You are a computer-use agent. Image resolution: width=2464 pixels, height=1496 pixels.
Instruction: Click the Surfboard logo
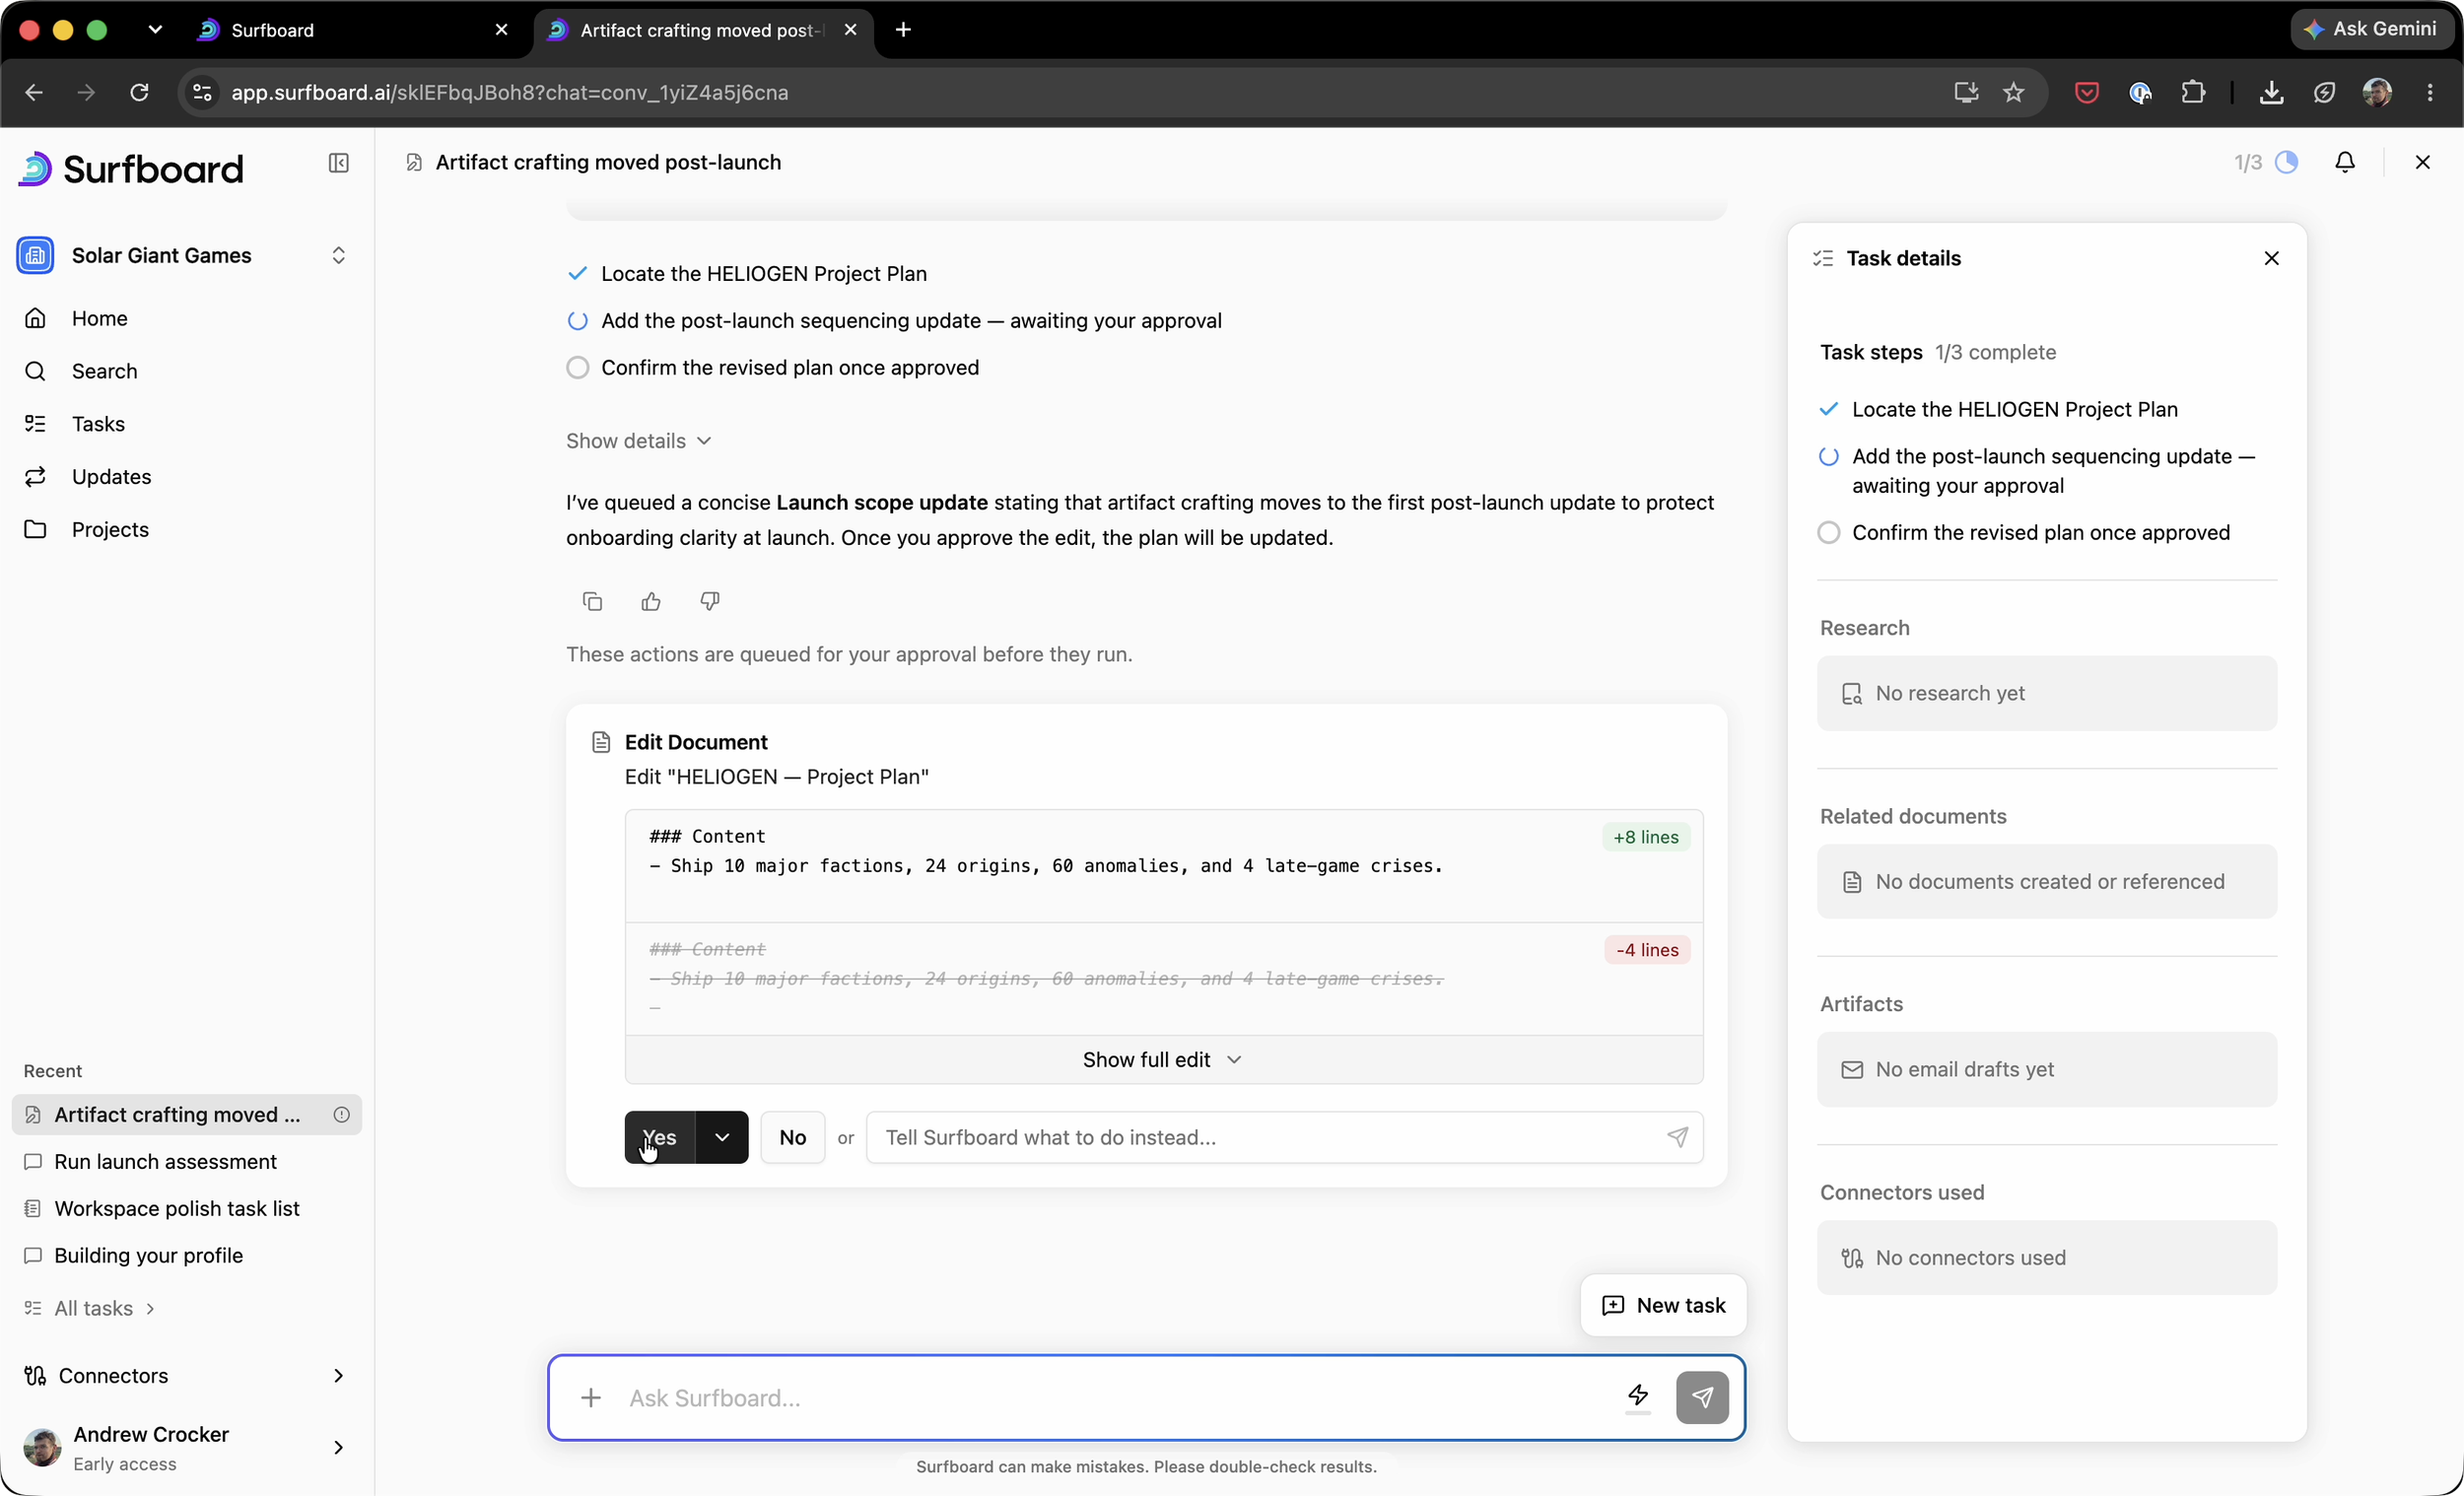pyautogui.click(x=131, y=169)
